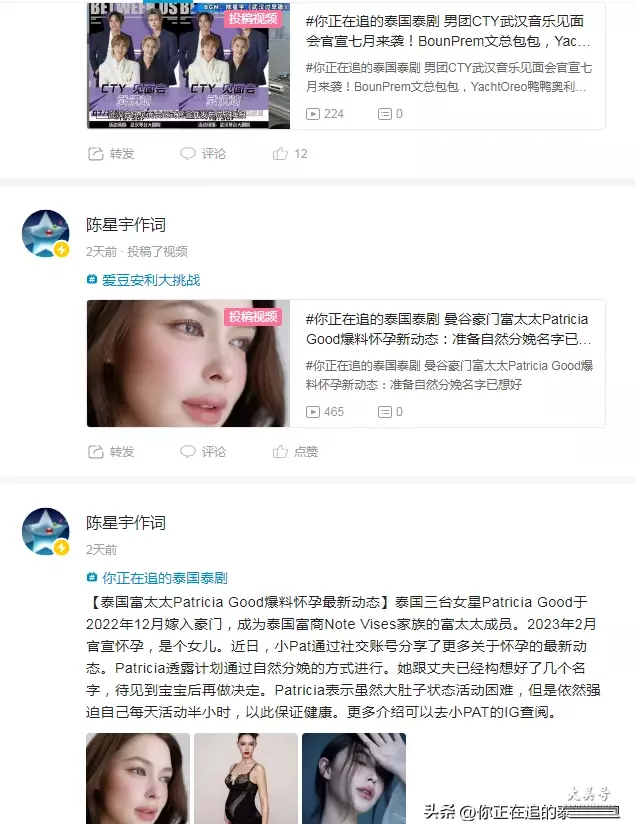Open 陈星宇作词 profile name on second post
Image resolution: width=635 pixels, height=824 pixels.
tap(126, 225)
